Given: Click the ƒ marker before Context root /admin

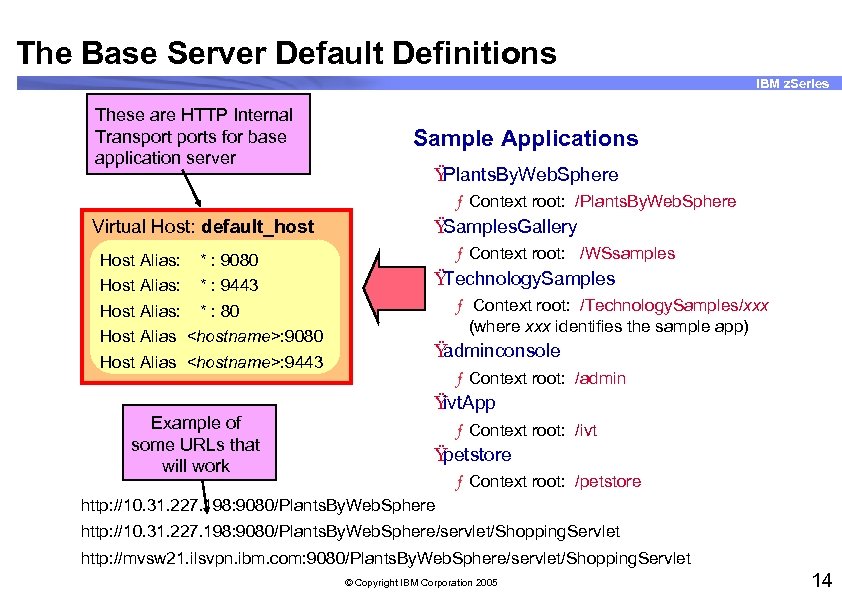Looking at the screenshot, I should [459, 378].
